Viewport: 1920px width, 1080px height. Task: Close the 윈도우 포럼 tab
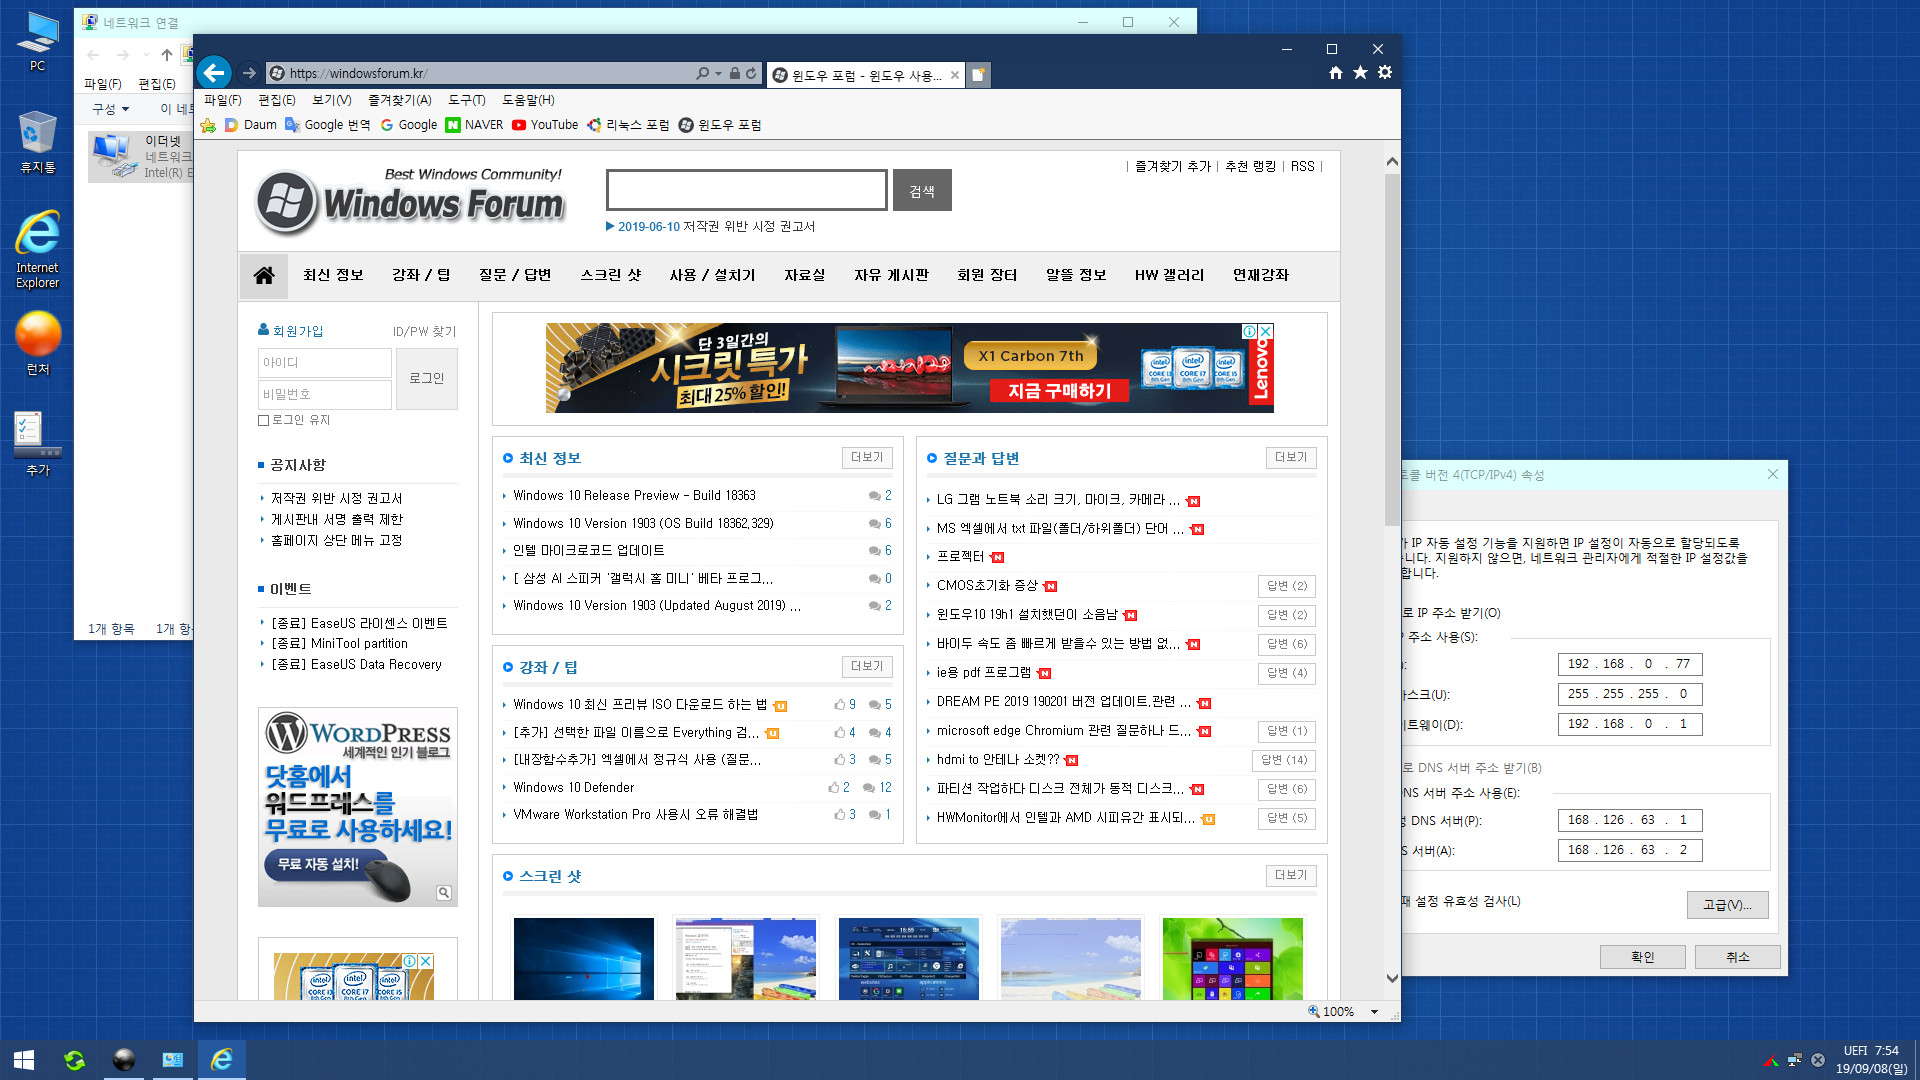(x=955, y=75)
